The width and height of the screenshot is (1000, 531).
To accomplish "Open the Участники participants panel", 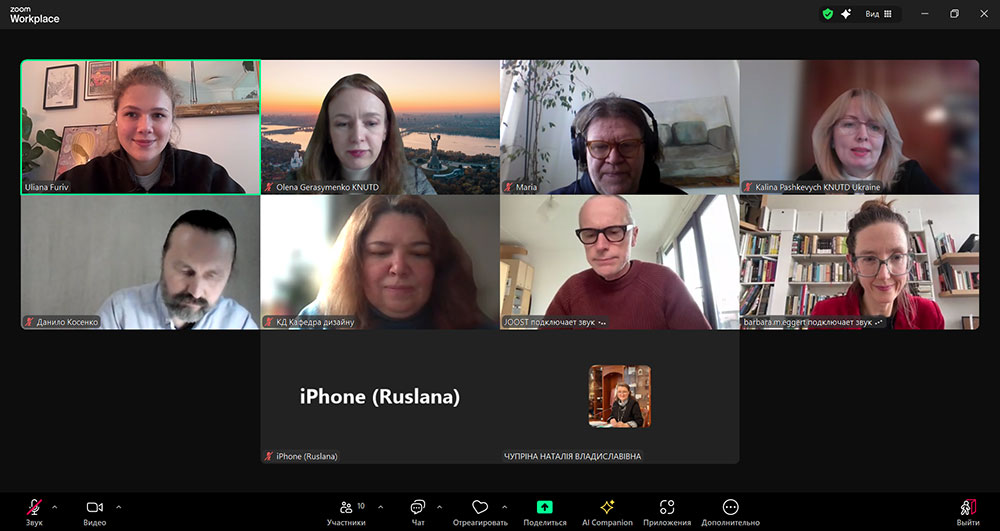I will point(346,512).
